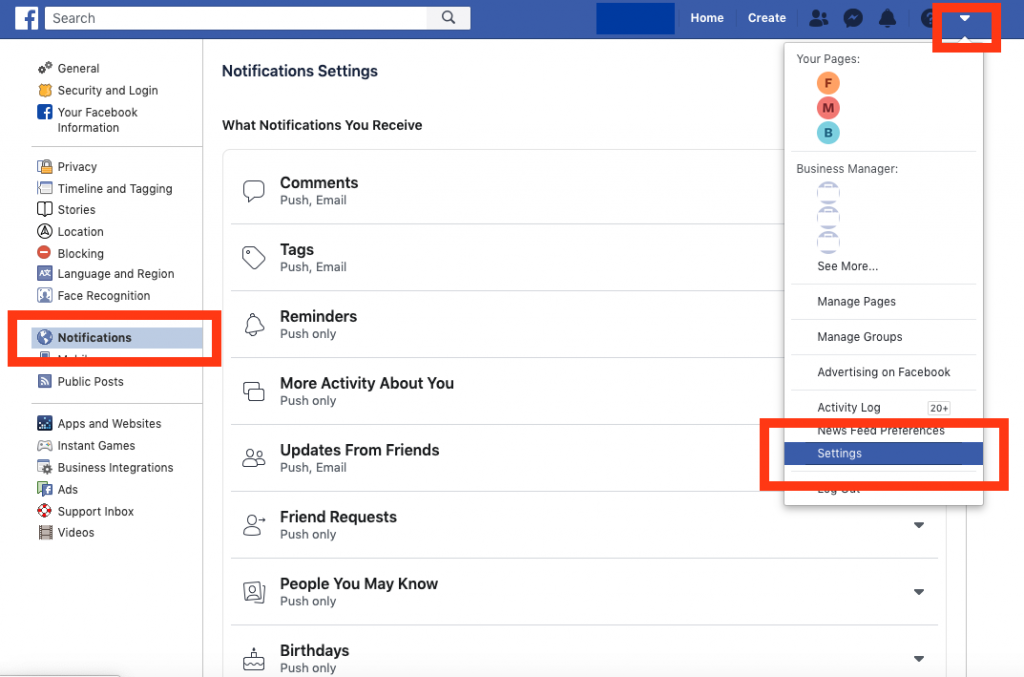Expand the Friend Requests notification options
Screen dimensions: 1024x677
pos(919,525)
